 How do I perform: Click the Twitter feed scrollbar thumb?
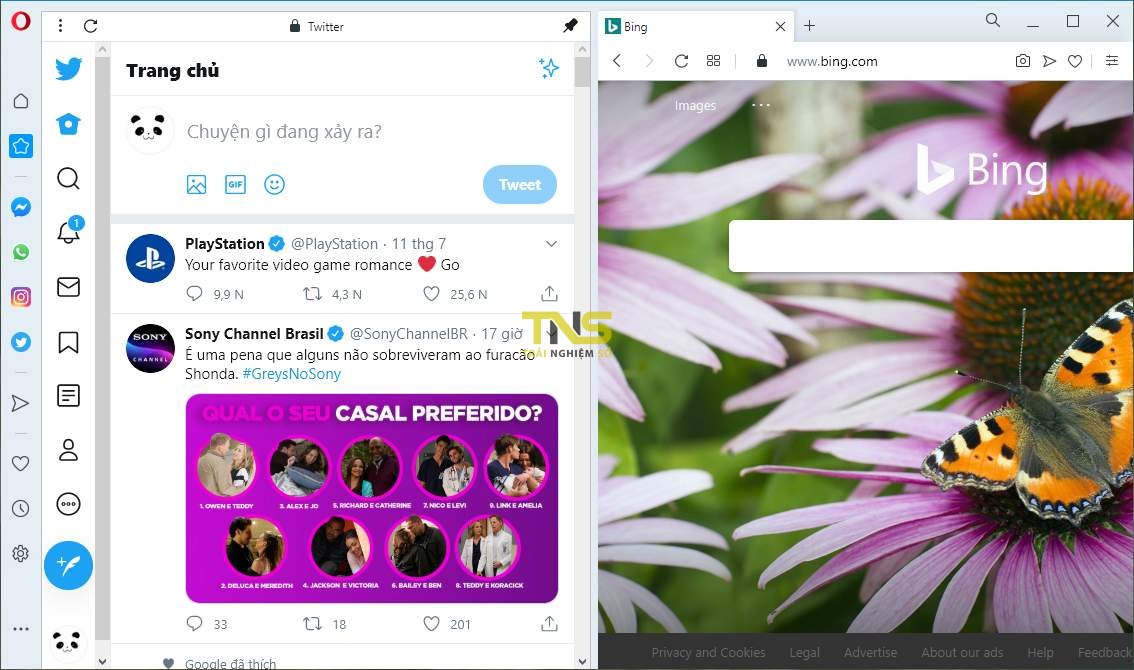(582, 72)
